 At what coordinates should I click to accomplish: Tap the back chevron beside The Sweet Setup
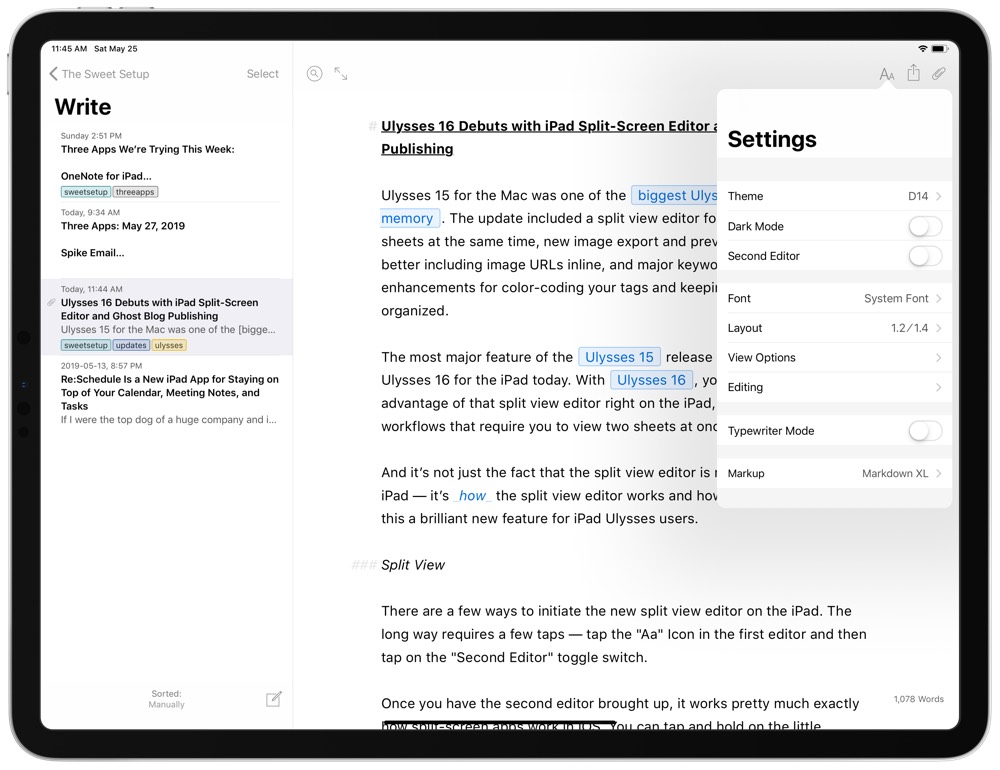pyautogui.click(x=53, y=74)
